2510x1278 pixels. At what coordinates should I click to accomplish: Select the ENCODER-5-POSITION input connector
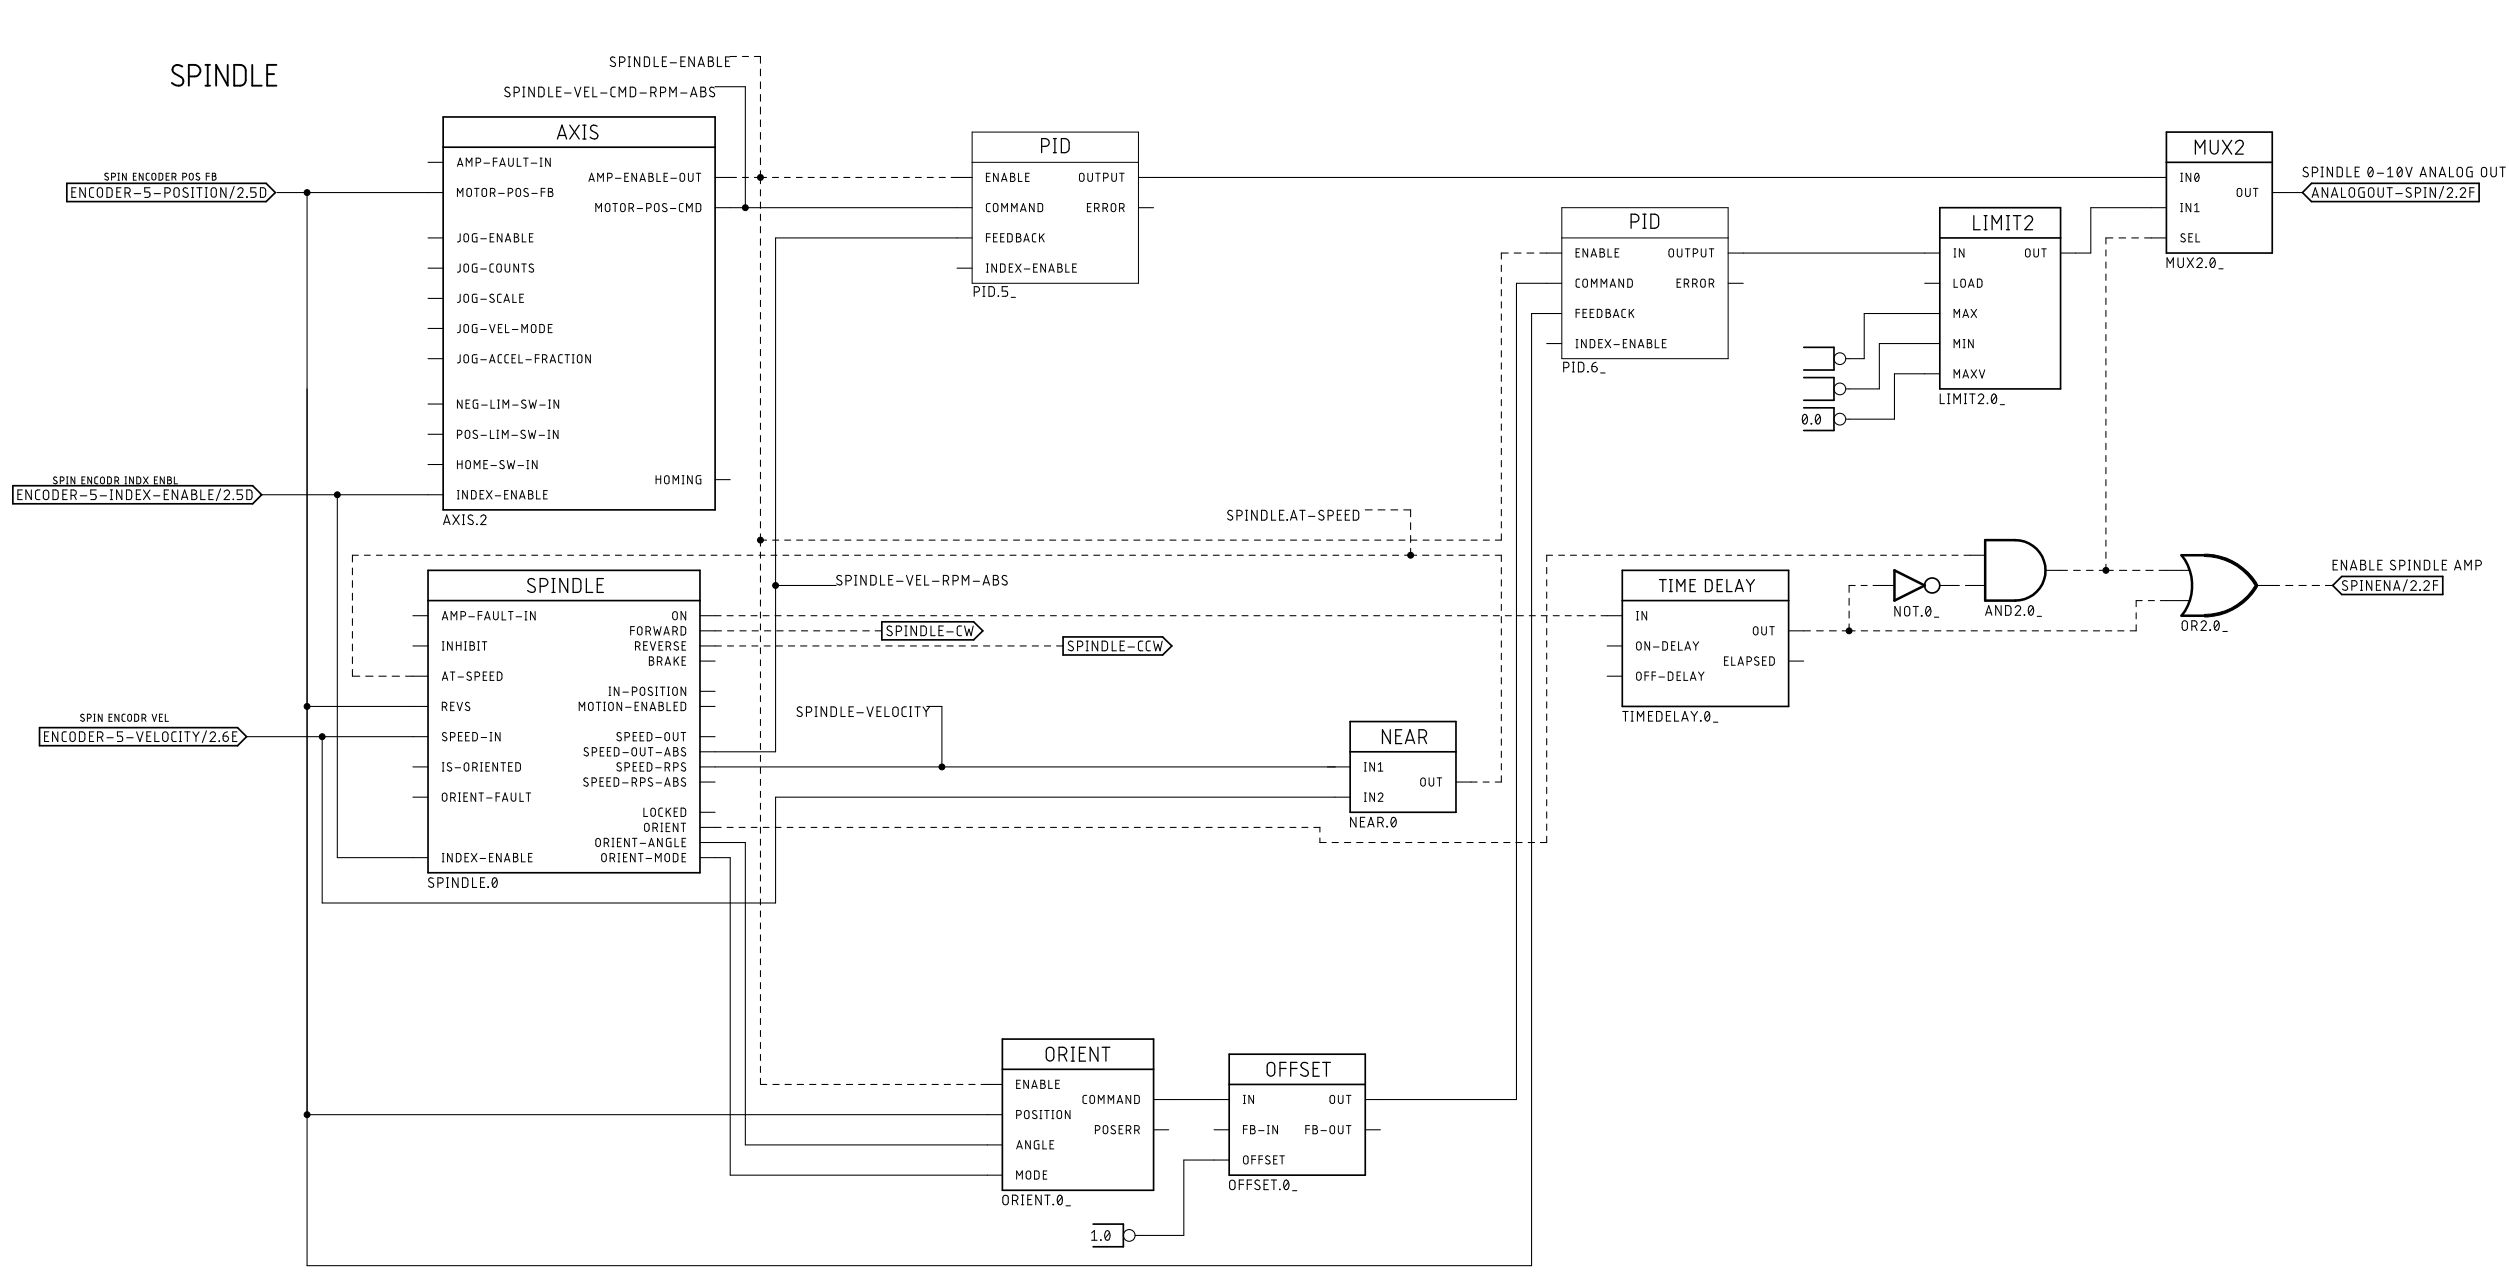click(x=170, y=193)
